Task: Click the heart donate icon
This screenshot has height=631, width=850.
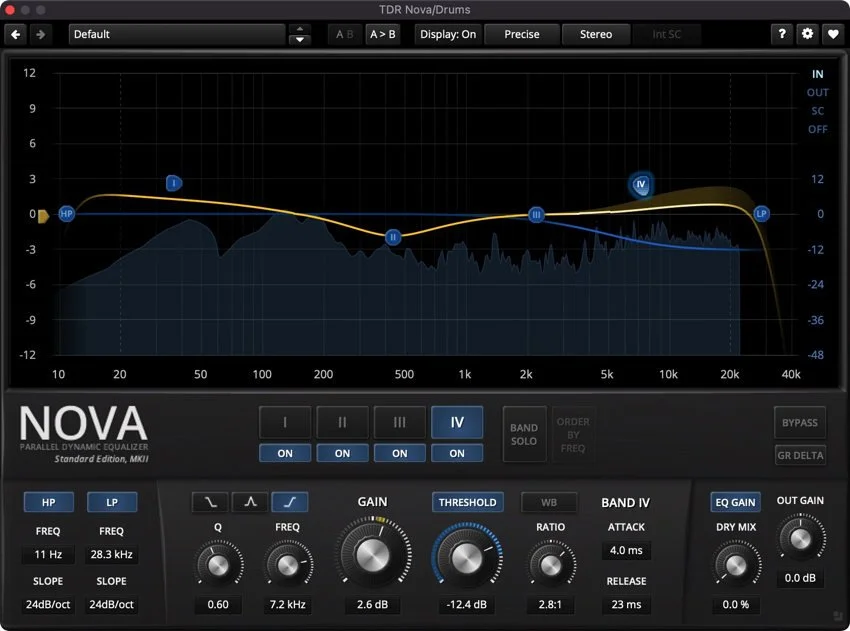Action: 833,34
